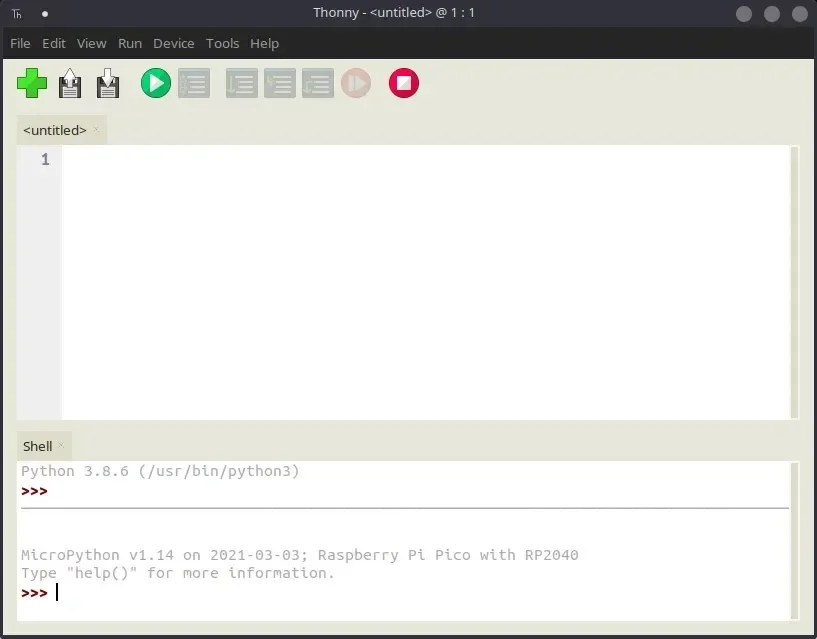Screen dimensions: 817x639
Task: Click the Resume debugging icon
Action: [356, 83]
